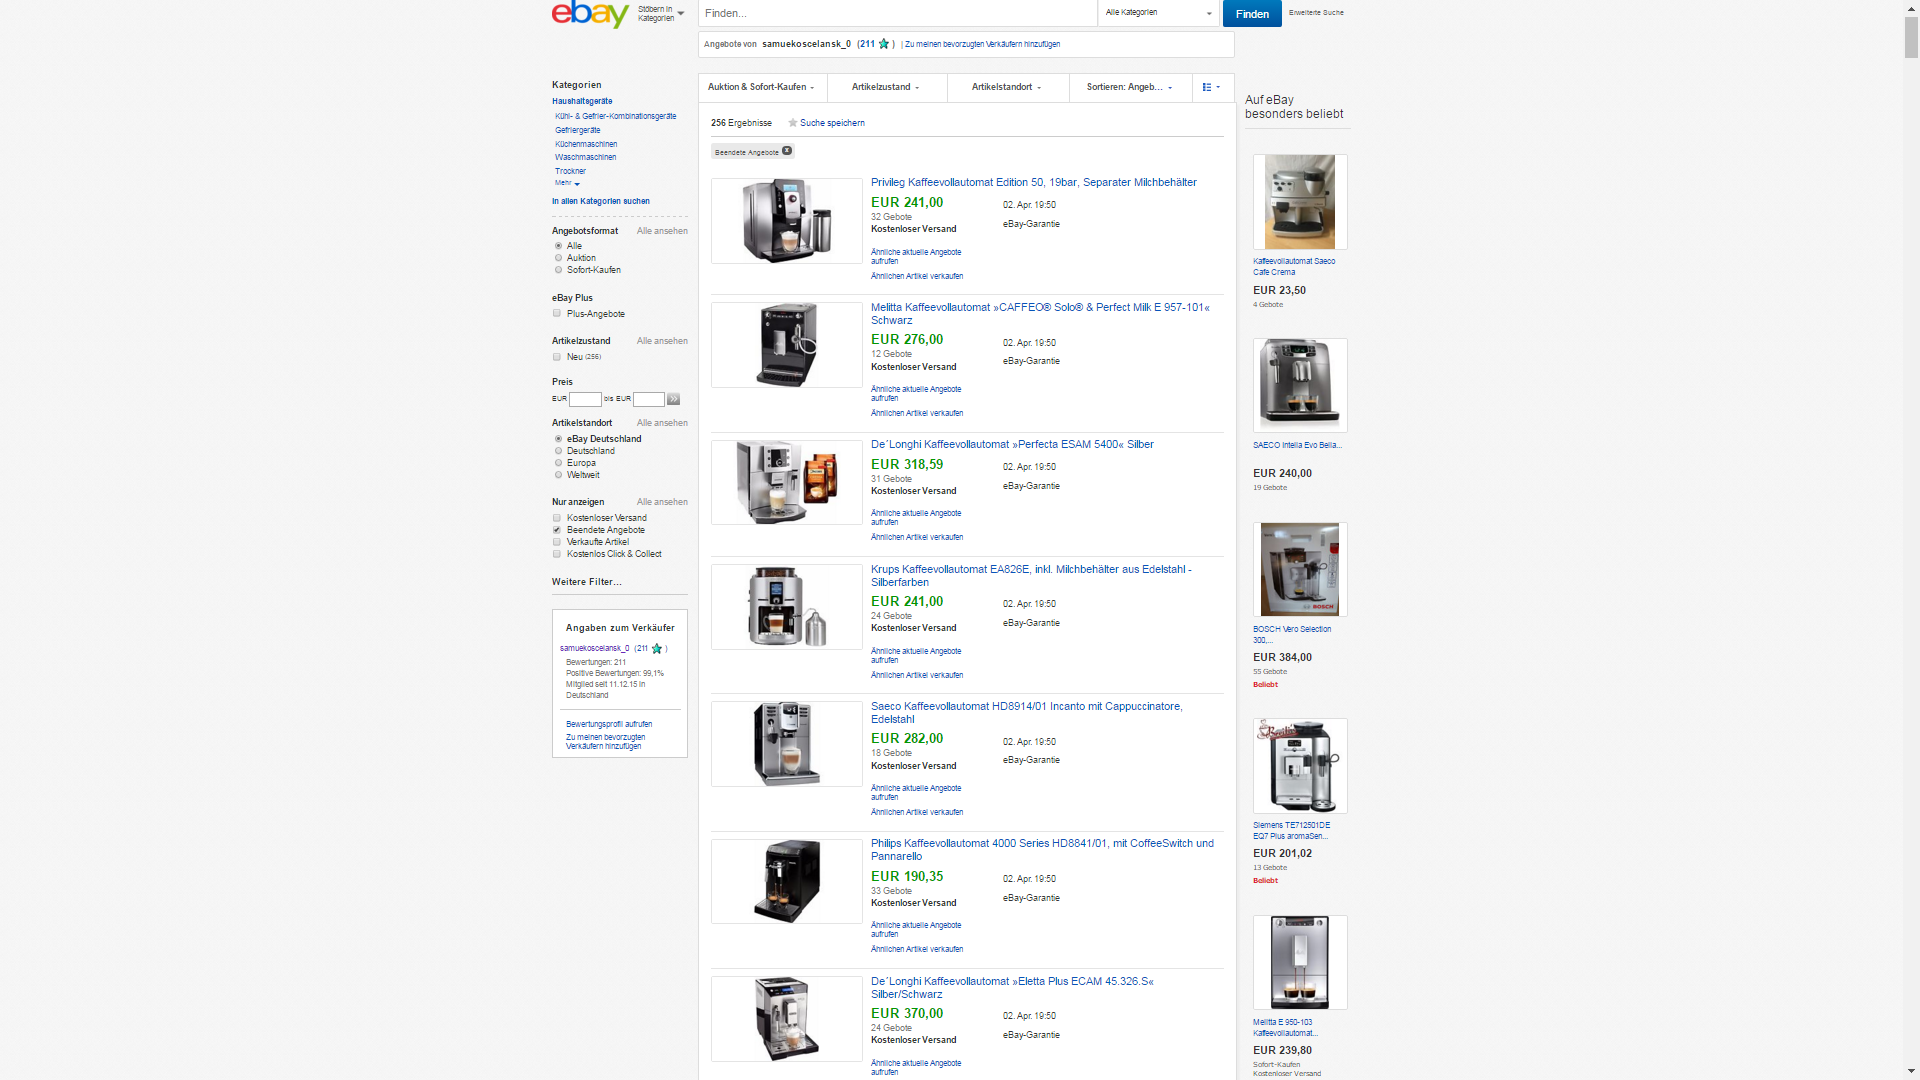1920x1080 pixels.
Task: Open the Saeco Cafe Crema sidebar thumbnail
Action: pyautogui.click(x=1300, y=202)
